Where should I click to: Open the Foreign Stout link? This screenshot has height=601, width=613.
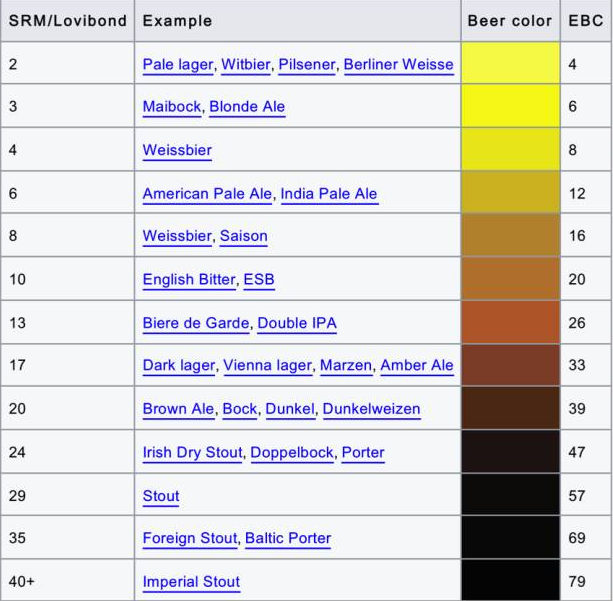pos(190,538)
